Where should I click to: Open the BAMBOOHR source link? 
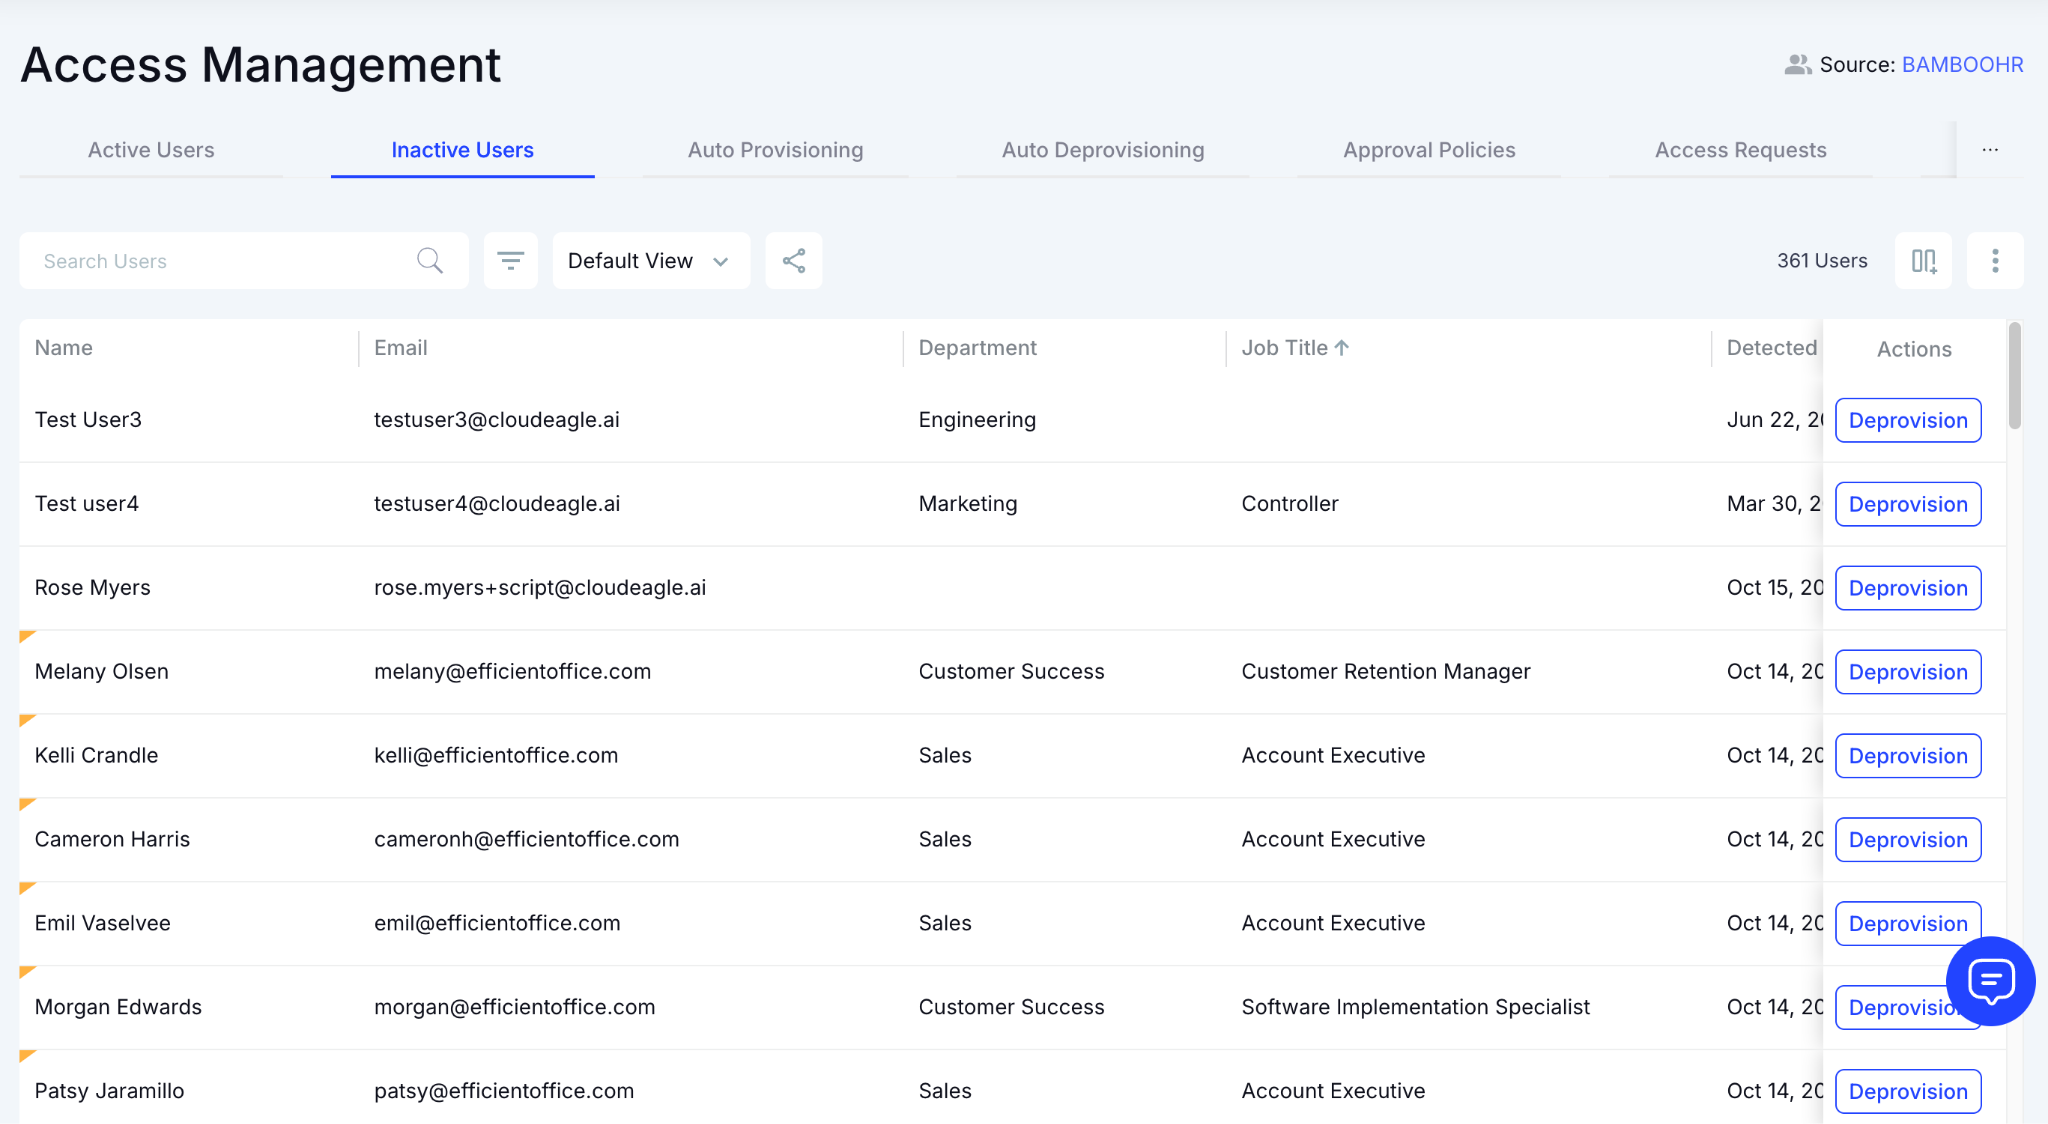pyautogui.click(x=1962, y=65)
